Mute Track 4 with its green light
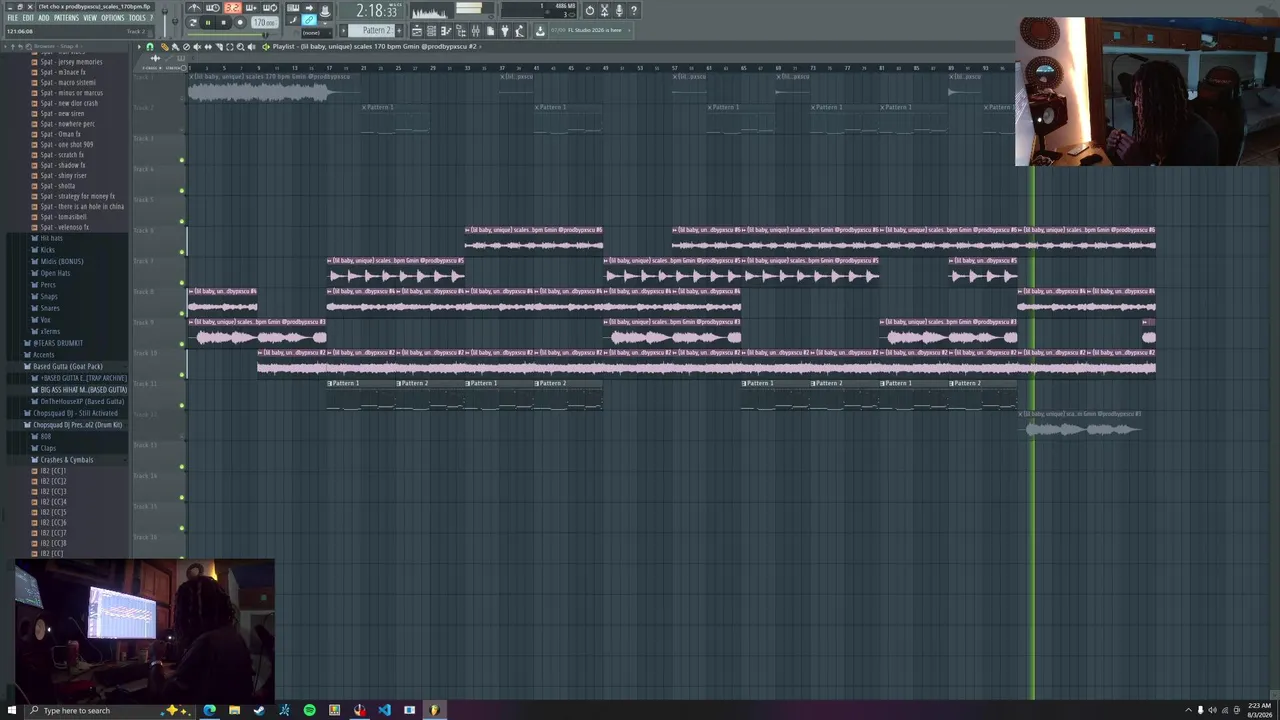 tap(182, 190)
